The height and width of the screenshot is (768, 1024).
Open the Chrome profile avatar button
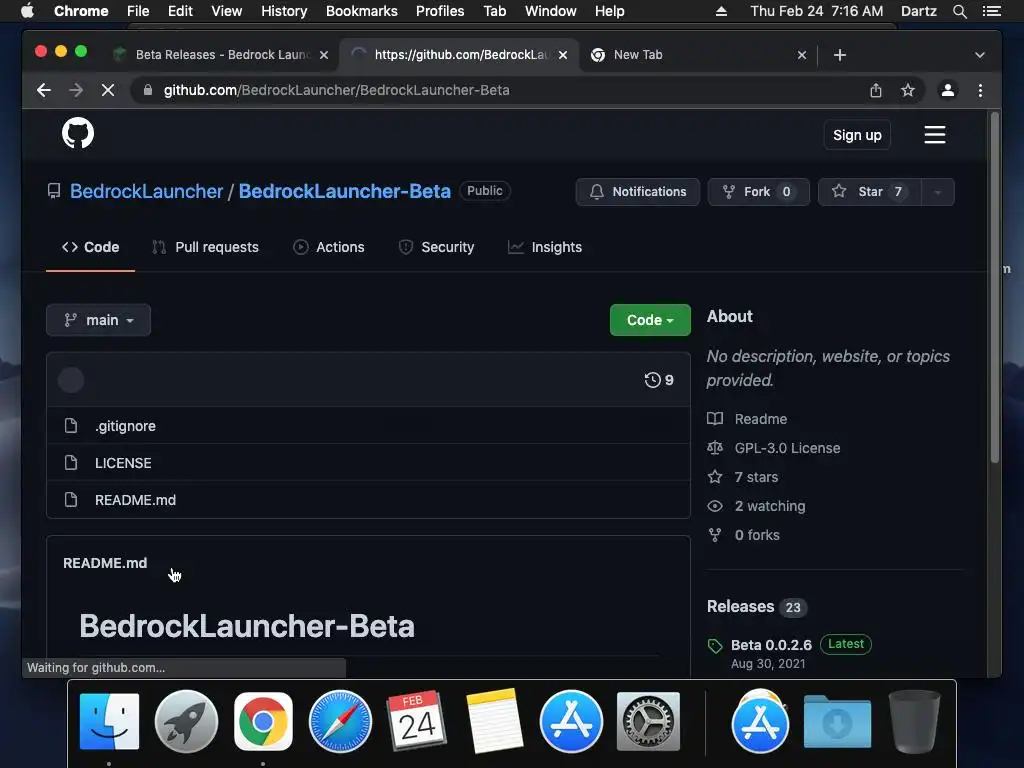(948, 90)
